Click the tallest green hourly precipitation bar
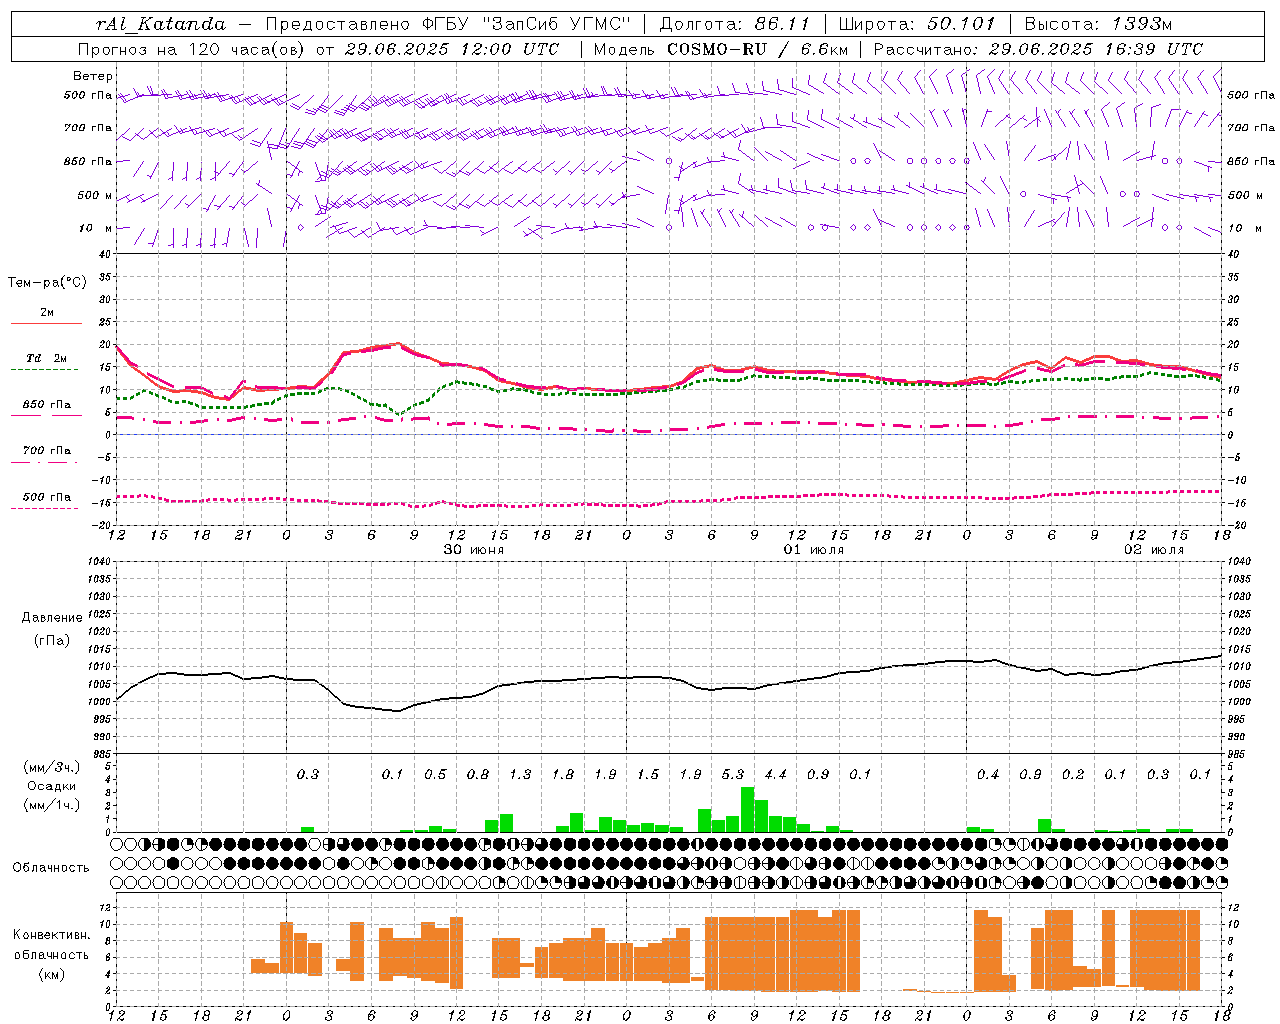 747,810
